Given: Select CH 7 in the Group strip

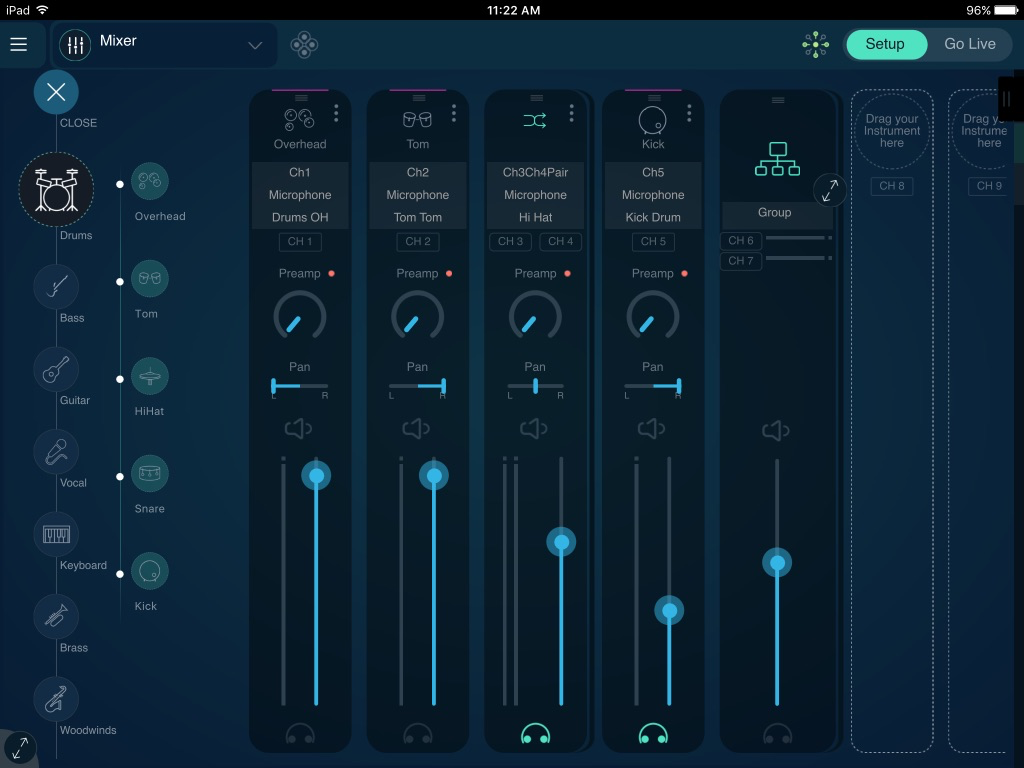Looking at the screenshot, I should click(x=741, y=261).
